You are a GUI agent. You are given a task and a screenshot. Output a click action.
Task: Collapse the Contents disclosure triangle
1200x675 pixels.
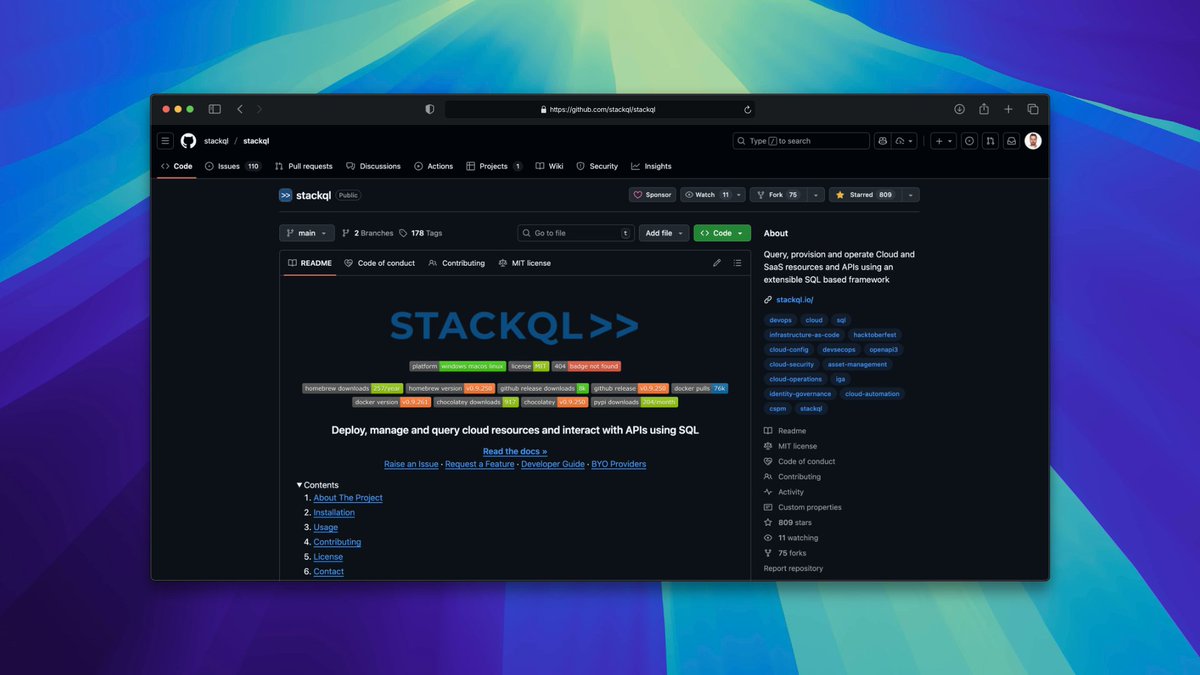coord(299,485)
